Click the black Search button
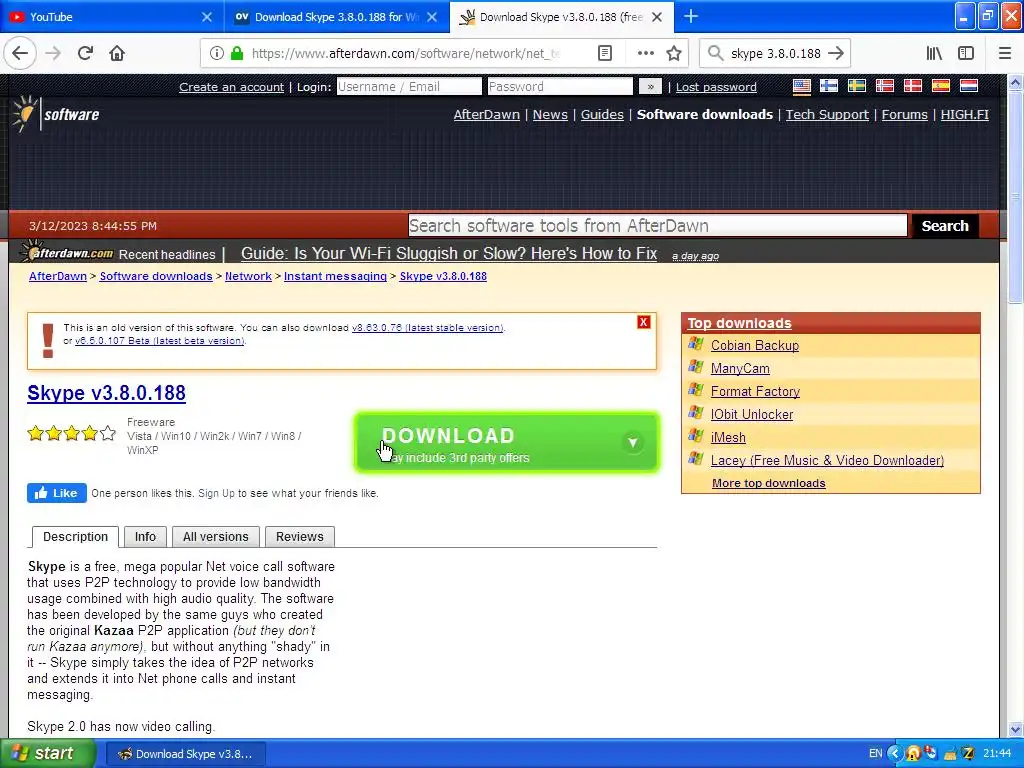 (x=944, y=225)
